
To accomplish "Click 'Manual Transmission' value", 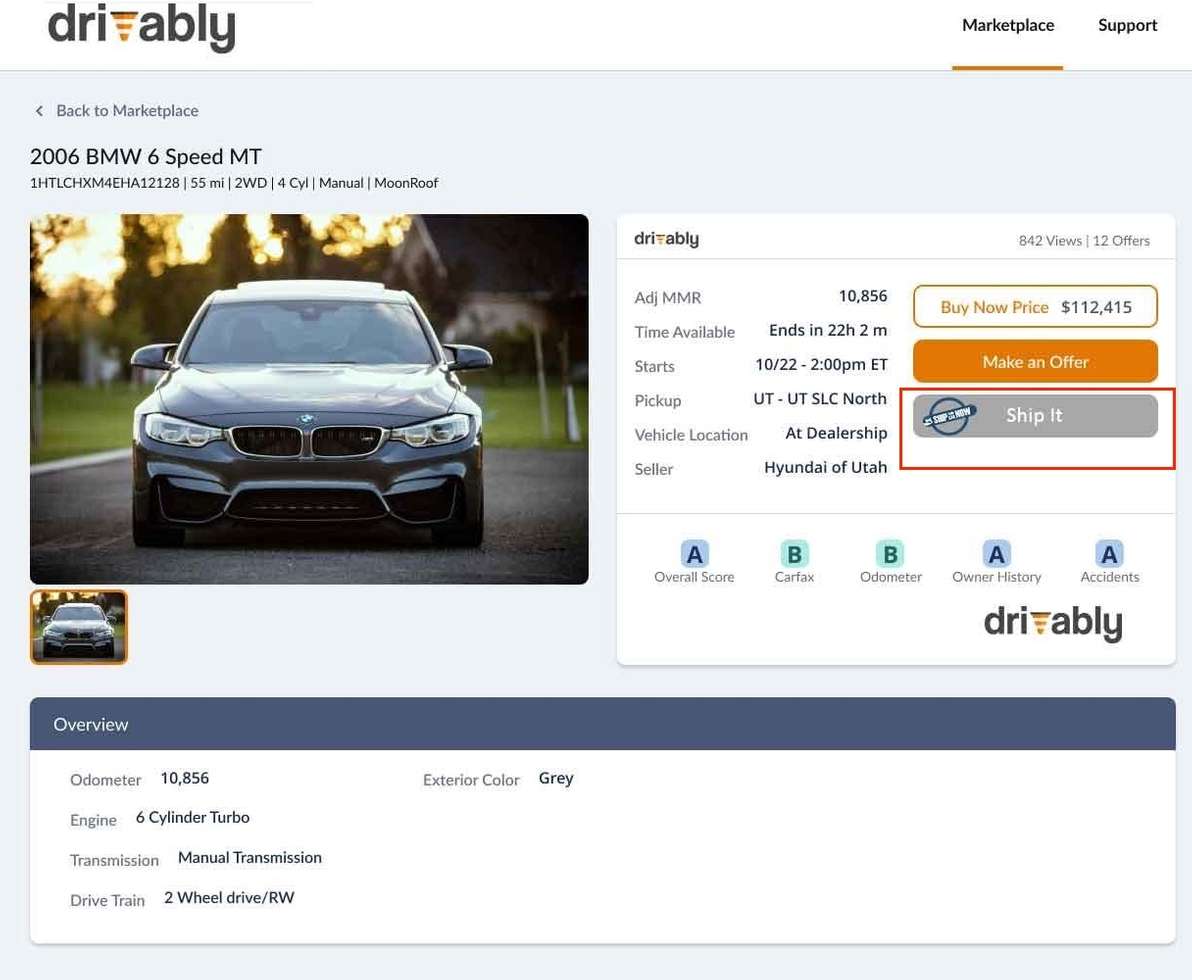I will (x=250, y=858).
